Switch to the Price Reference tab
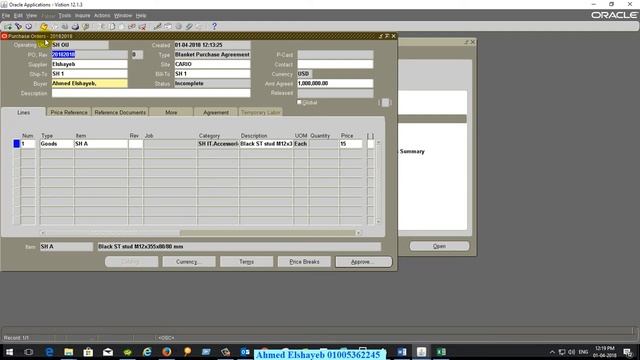 [69, 112]
